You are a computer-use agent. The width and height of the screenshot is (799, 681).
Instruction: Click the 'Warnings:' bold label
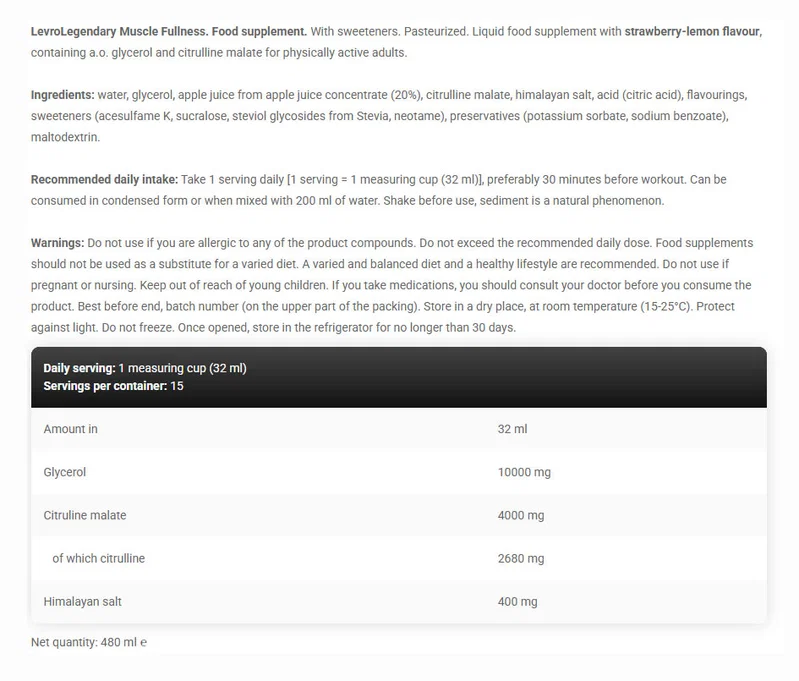(x=58, y=243)
